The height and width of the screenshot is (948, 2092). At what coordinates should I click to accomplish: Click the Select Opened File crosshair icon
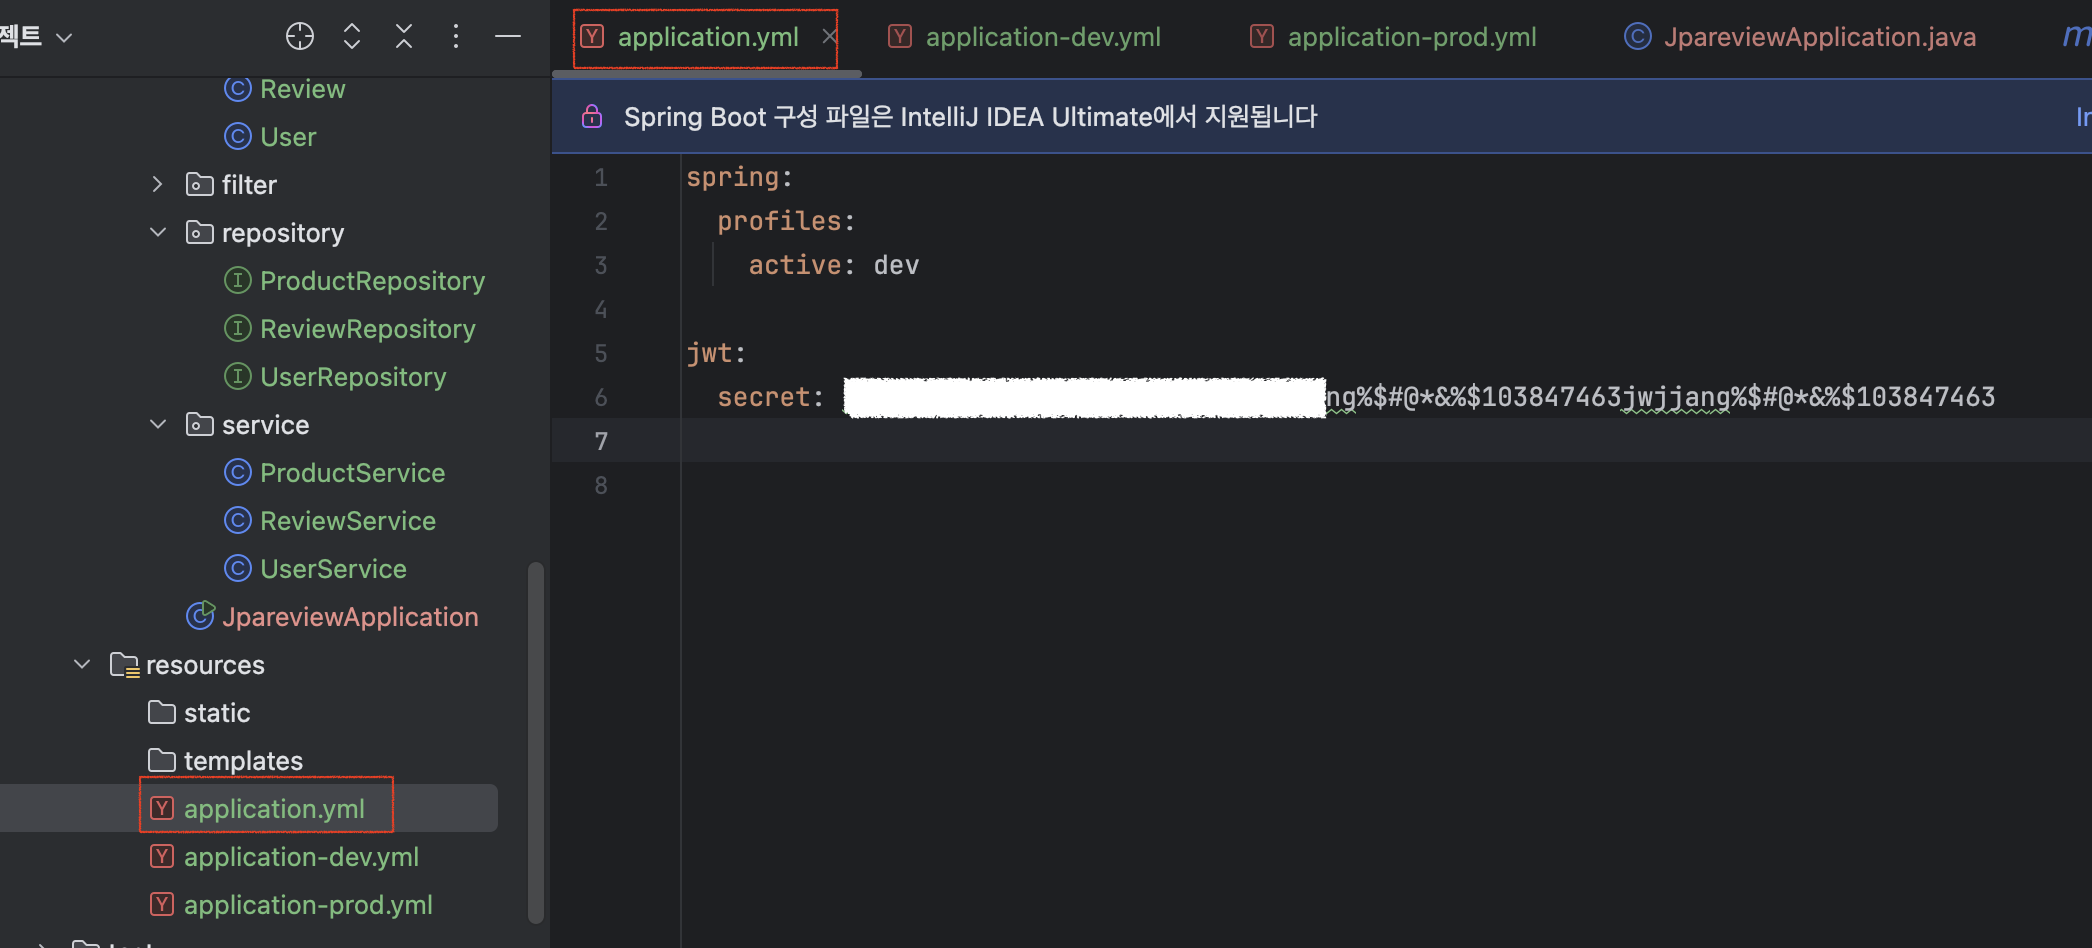click(x=299, y=37)
